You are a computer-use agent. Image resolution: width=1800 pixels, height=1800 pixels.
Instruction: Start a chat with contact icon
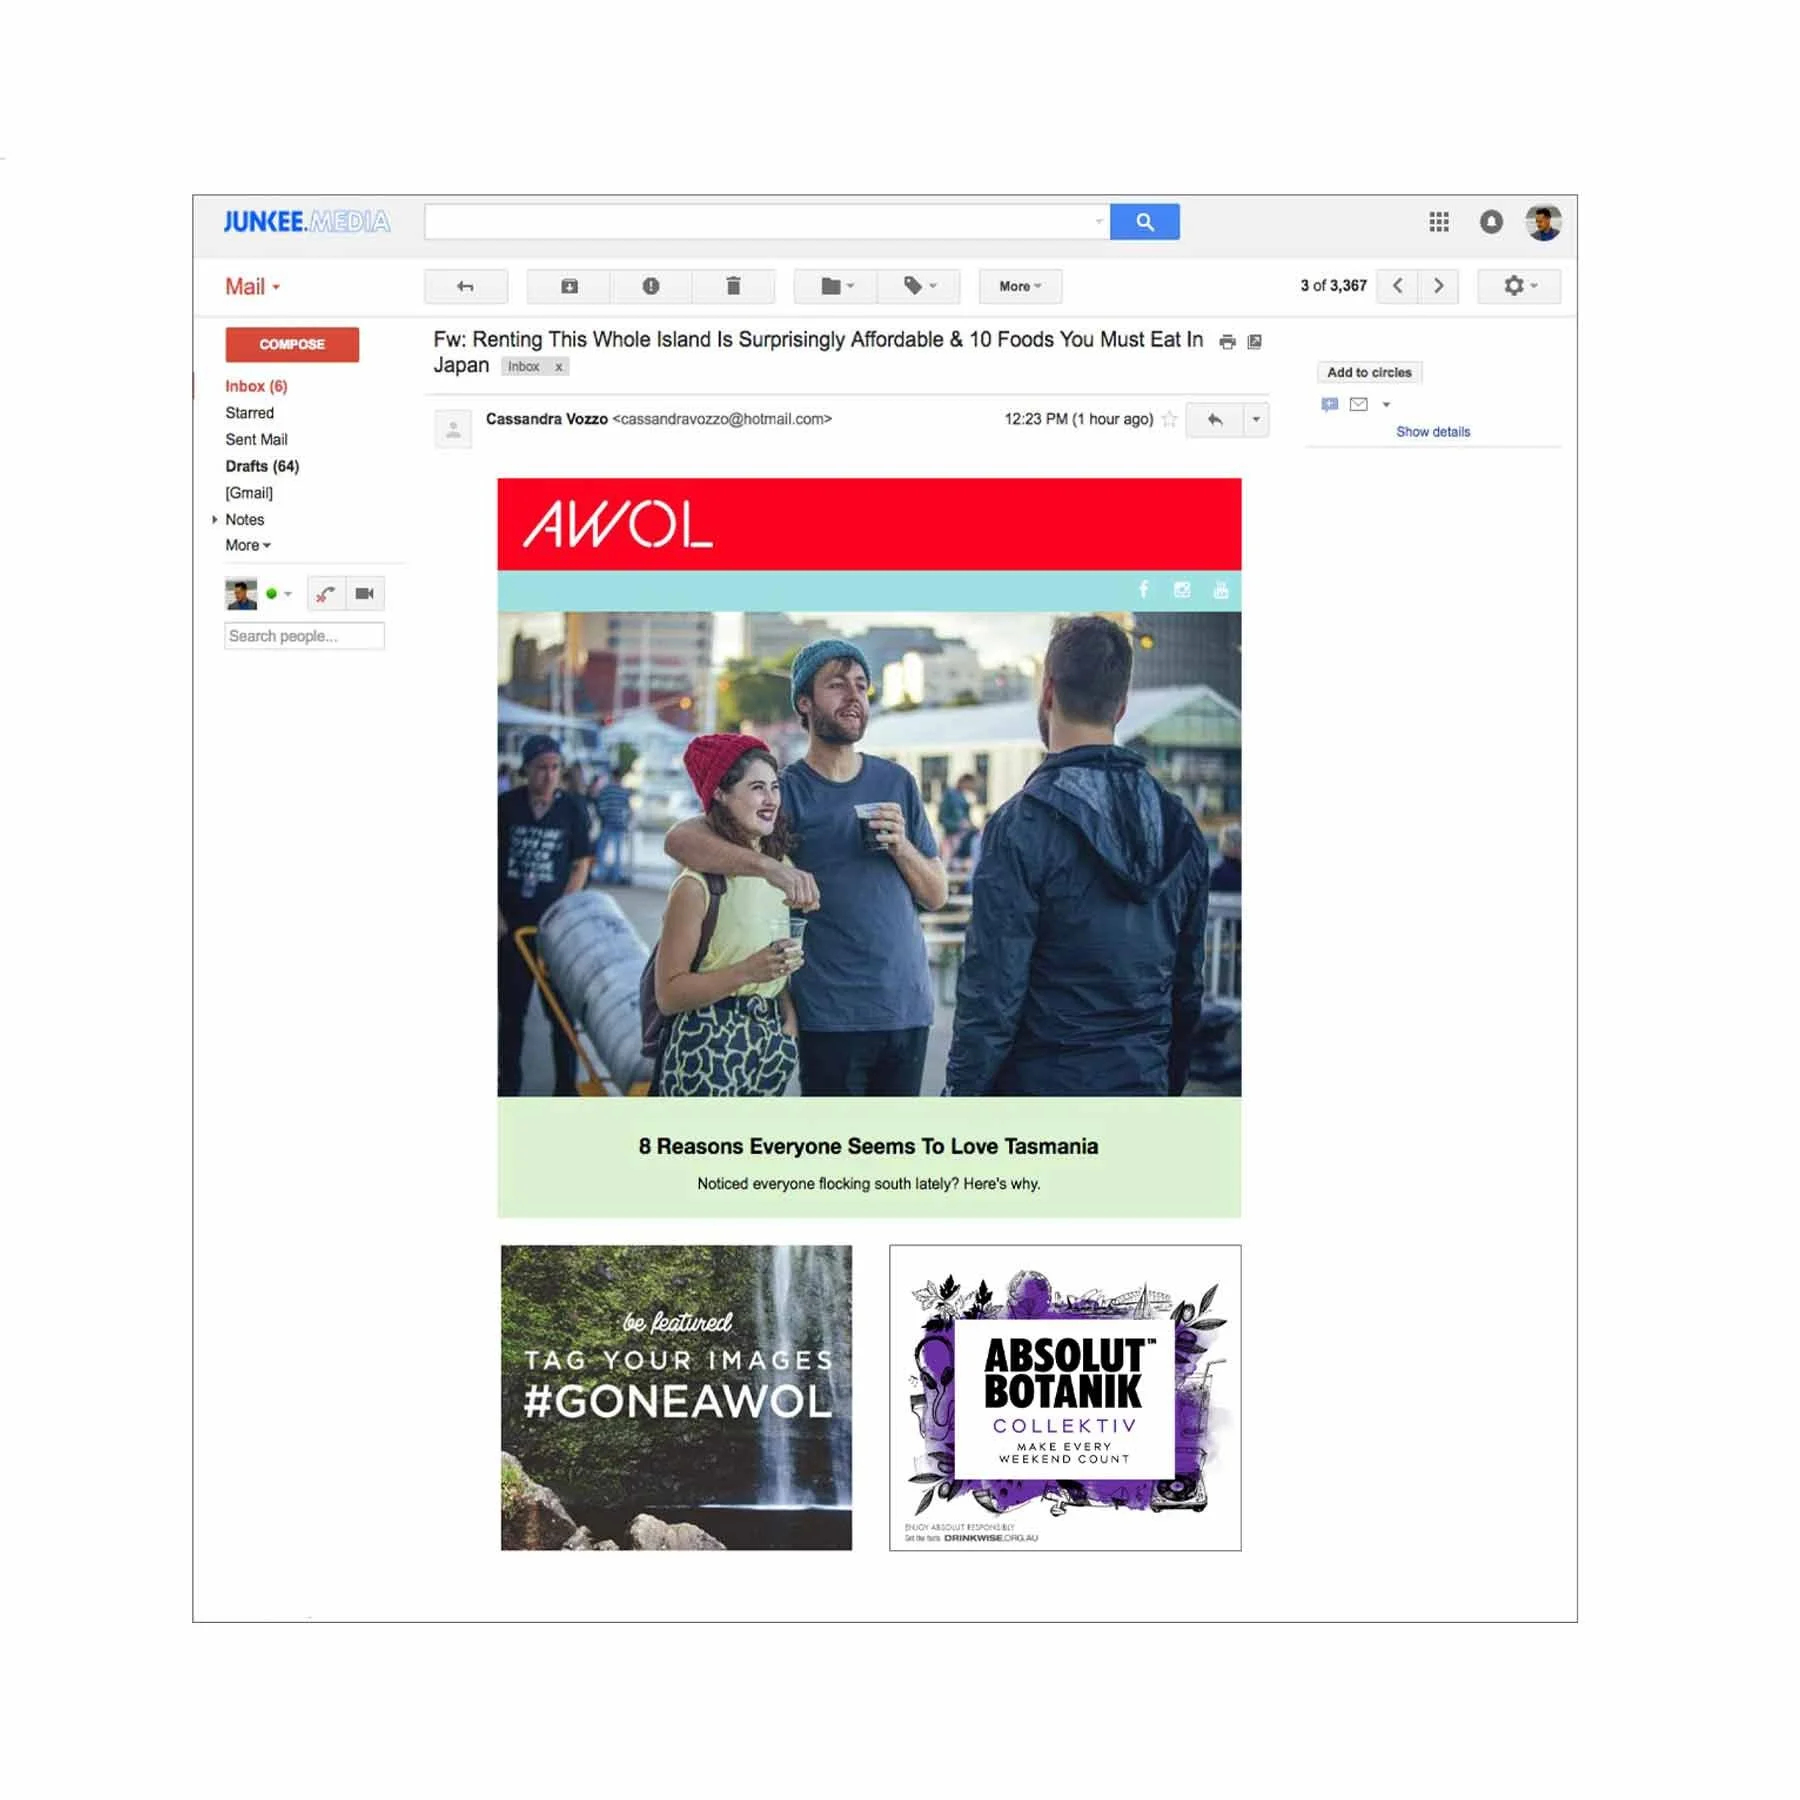tap(1329, 405)
